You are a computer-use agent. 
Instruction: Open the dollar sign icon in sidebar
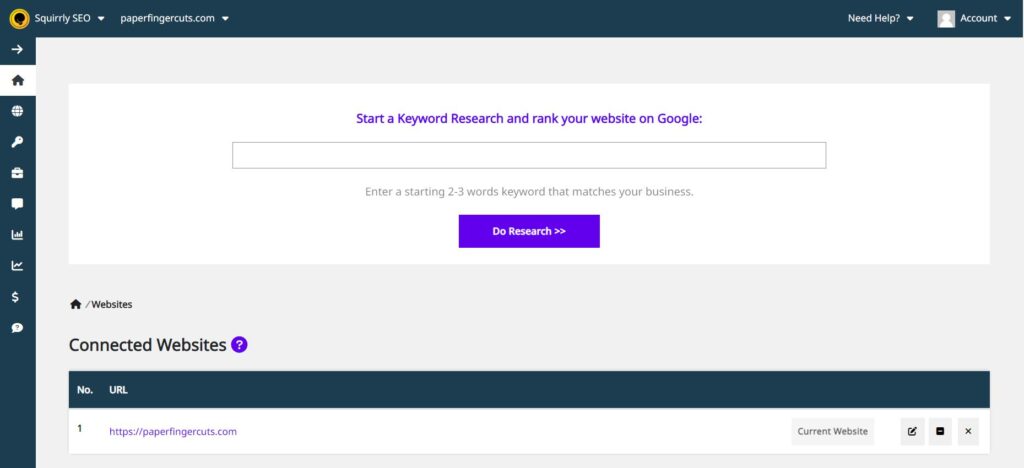point(16,297)
